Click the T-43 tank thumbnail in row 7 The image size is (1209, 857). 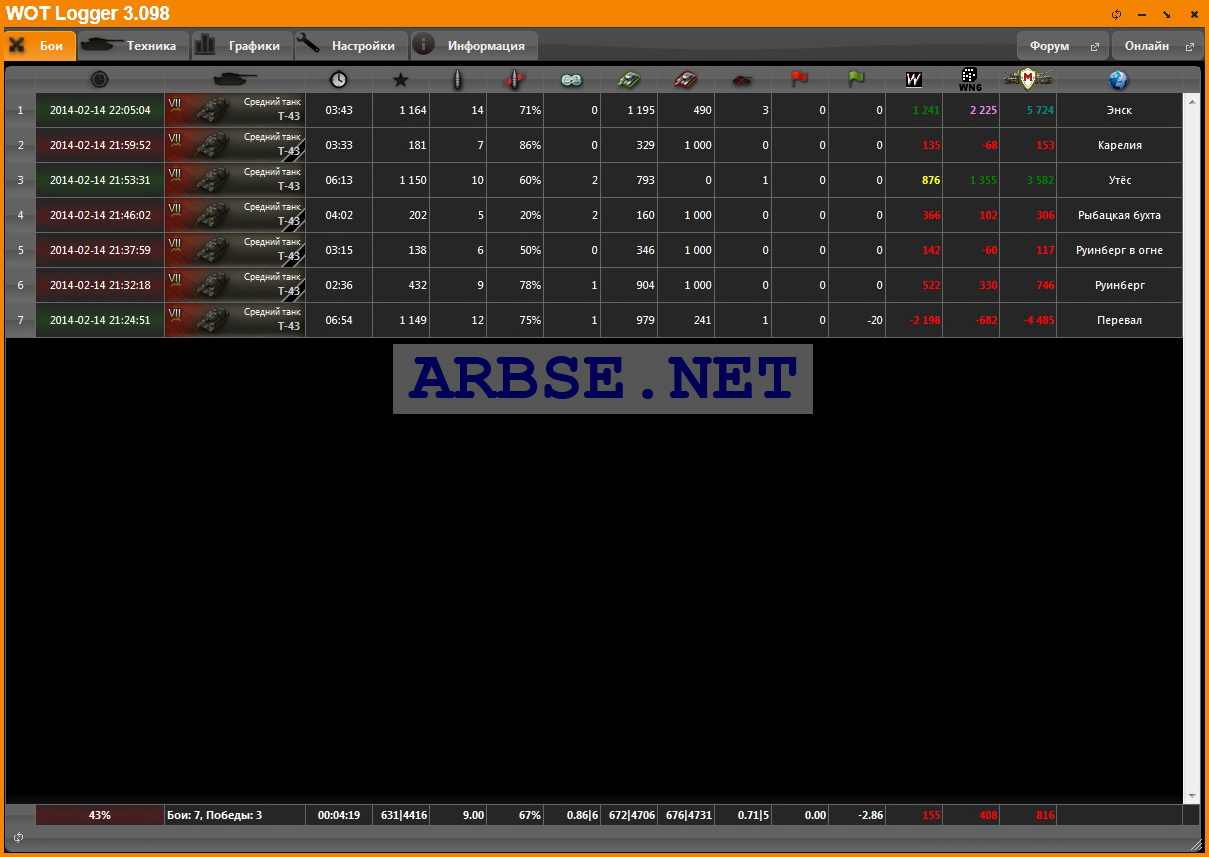235,320
